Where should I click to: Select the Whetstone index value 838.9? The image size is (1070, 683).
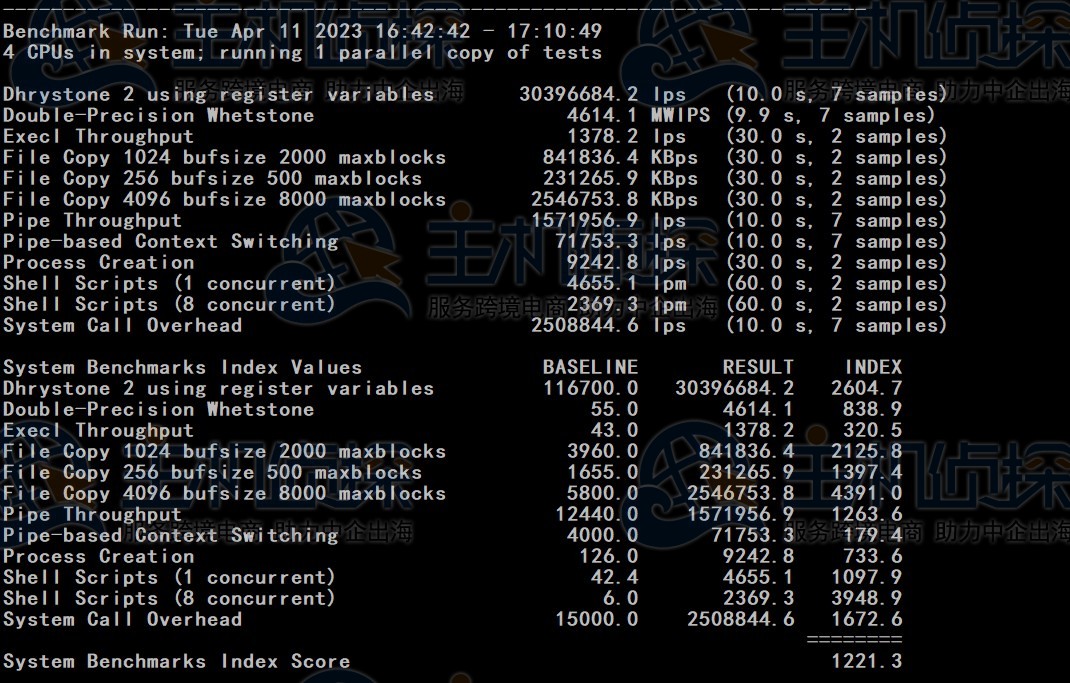pyautogui.click(x=873, y=410)
